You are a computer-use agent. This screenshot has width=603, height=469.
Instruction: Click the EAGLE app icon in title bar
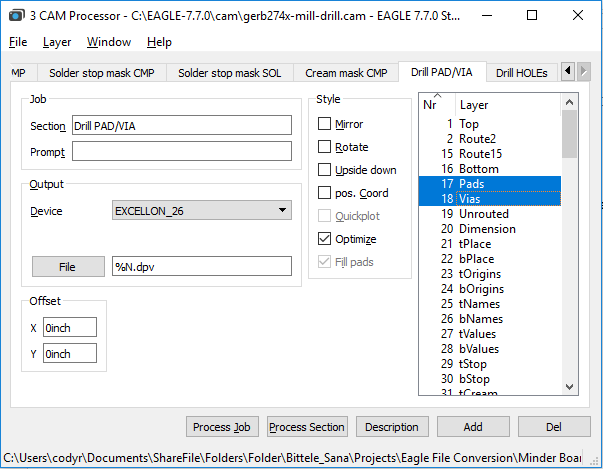click(x=14, y=15)
